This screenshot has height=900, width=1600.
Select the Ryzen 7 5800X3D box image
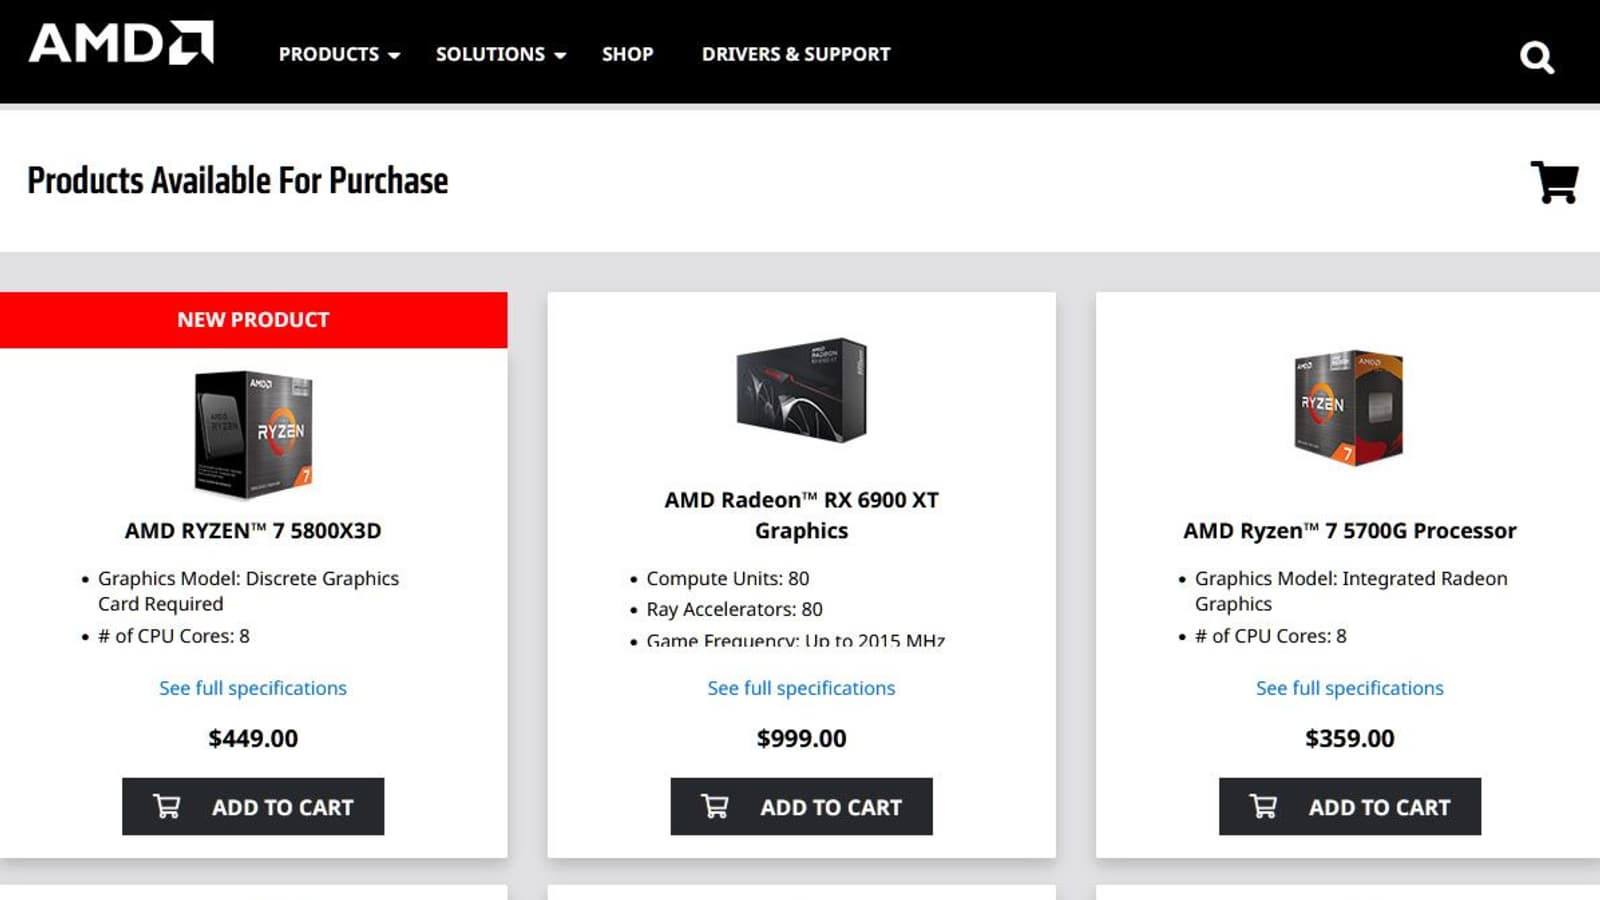click(x=253, y=433)
